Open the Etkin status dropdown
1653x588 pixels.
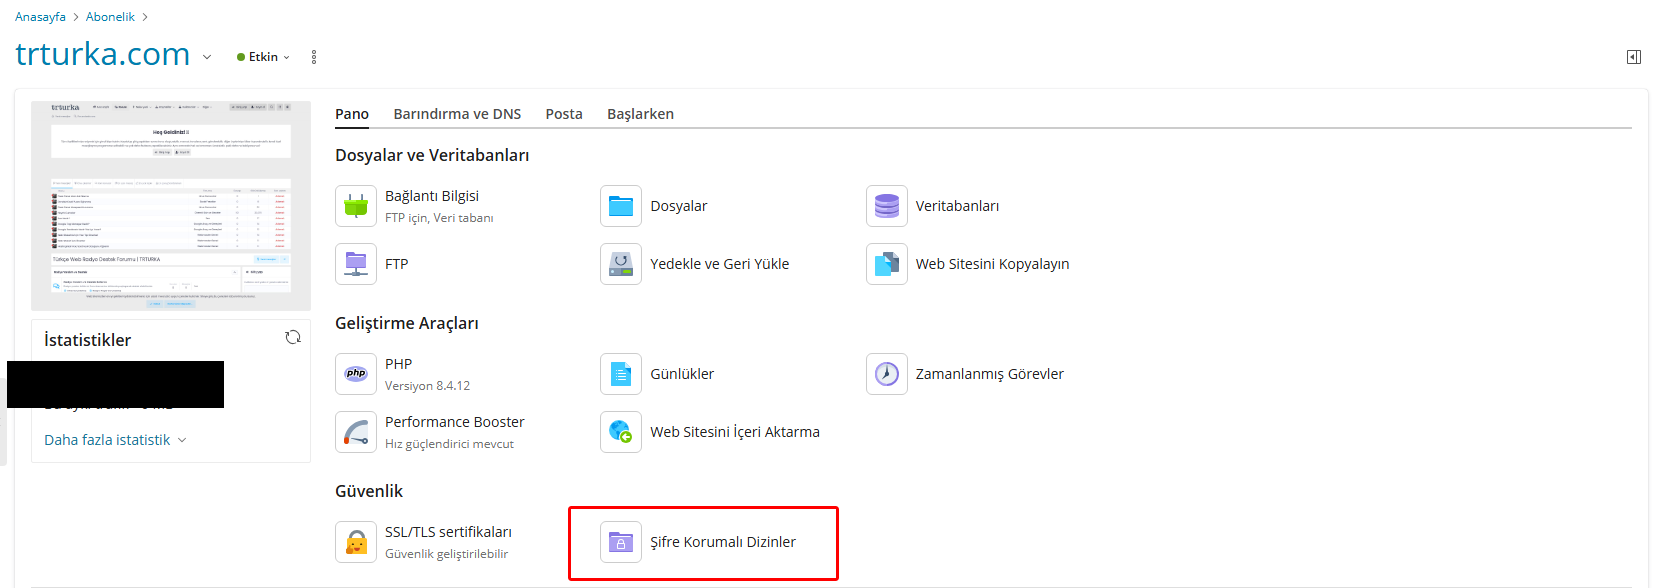[x=264, y=57]
